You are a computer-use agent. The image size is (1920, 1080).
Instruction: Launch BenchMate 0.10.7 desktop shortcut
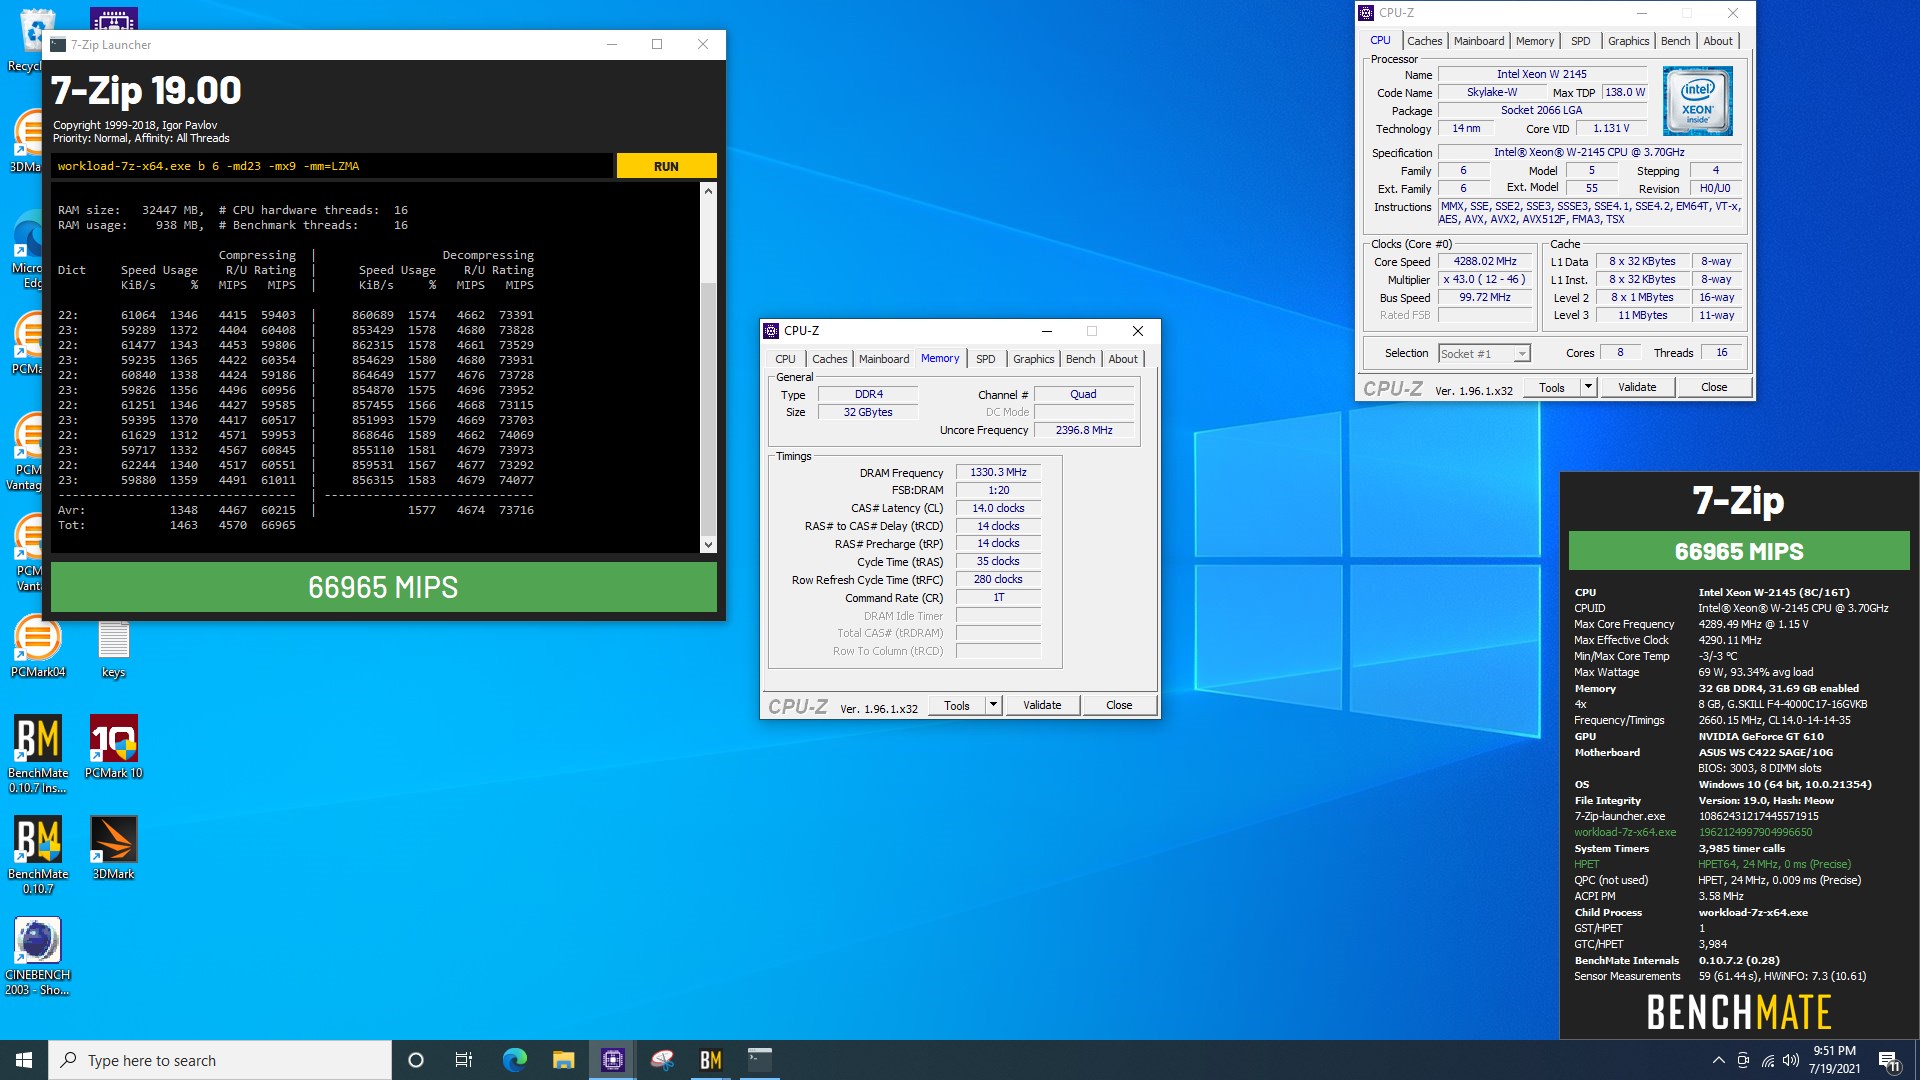tap(38, 855)
